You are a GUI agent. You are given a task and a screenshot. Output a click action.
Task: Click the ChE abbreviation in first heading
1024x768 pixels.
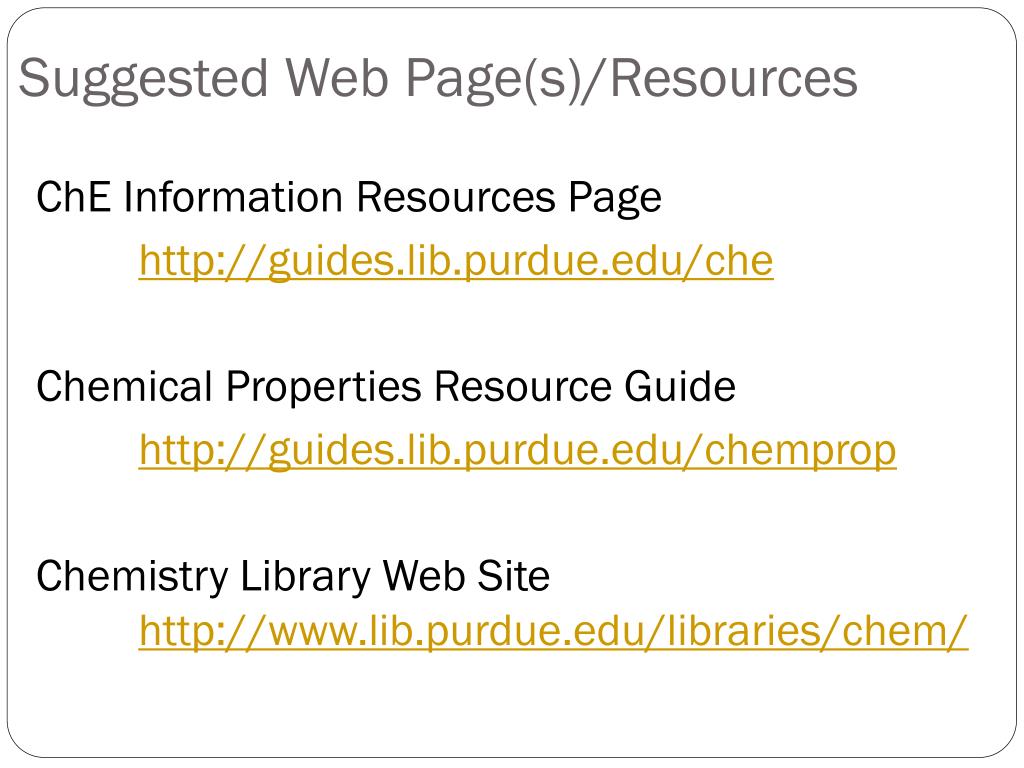(x=73, y=197)
